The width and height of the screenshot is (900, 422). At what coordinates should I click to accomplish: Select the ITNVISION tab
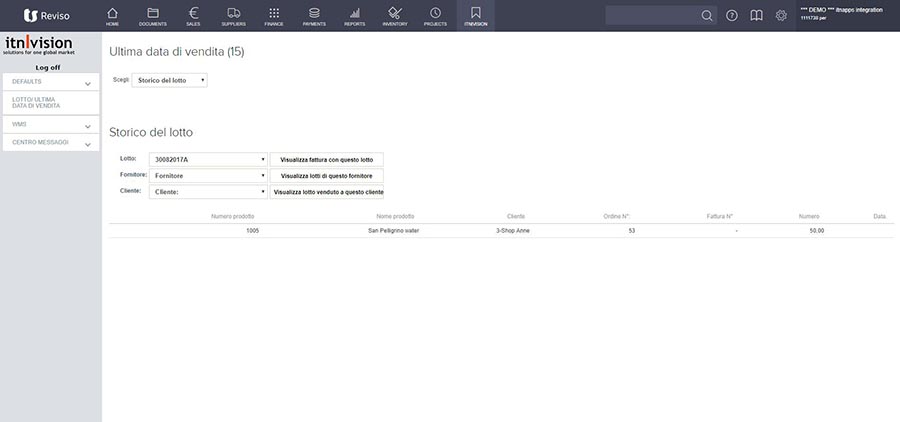tap(476, 15)
